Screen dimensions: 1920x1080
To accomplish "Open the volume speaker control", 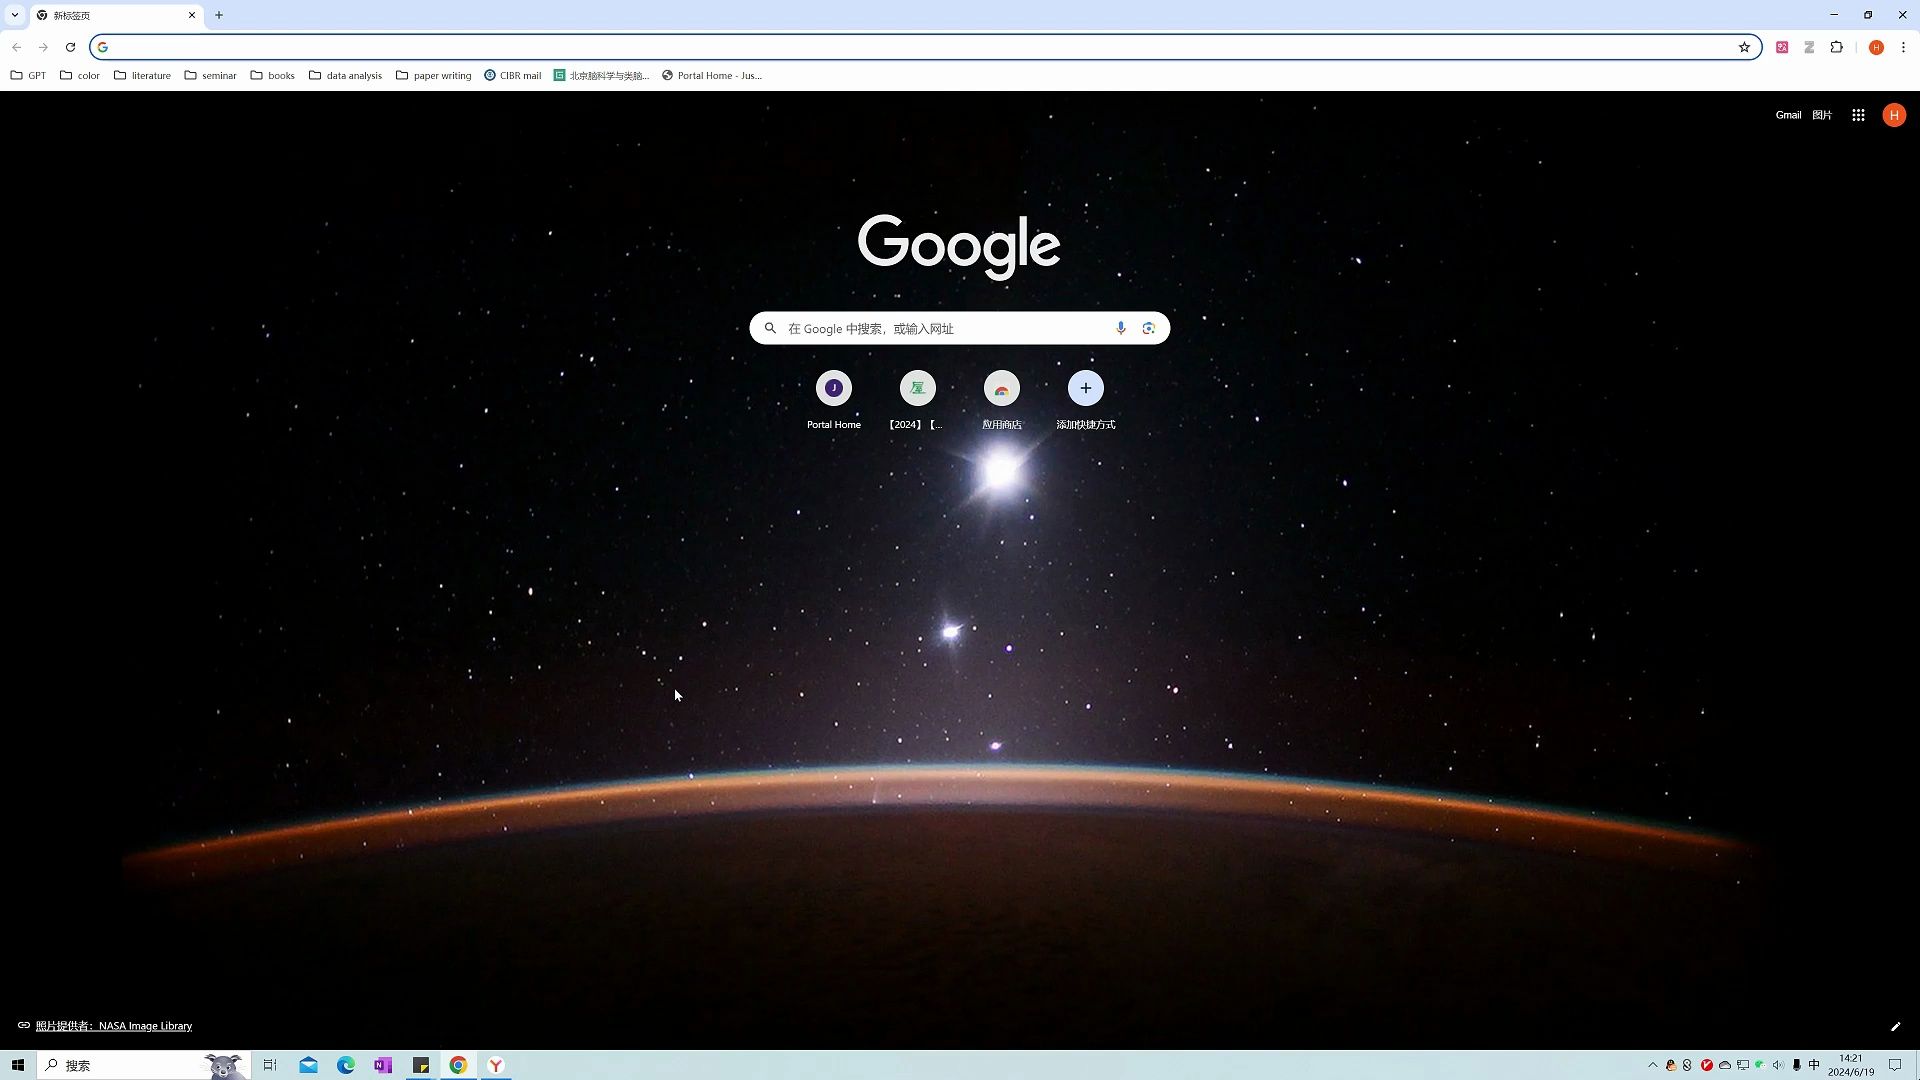I will point(1778,1065).
